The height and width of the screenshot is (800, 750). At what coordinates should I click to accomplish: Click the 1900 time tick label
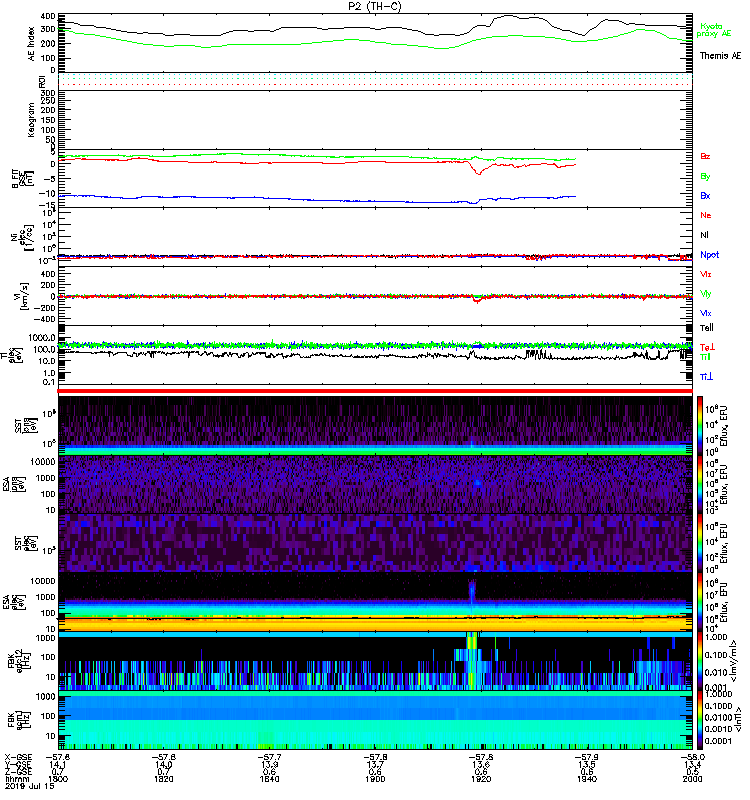click(375, 779)
